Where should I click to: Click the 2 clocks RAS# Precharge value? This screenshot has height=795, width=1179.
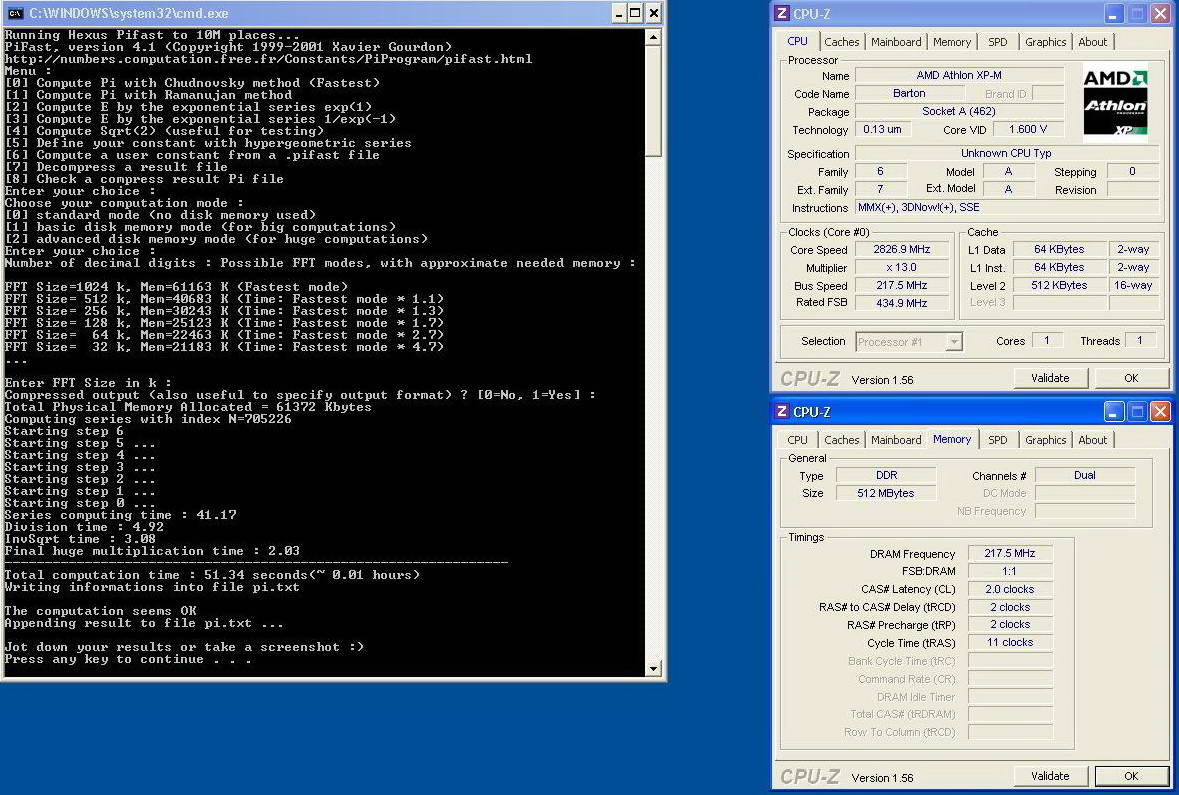[x=1010, y=624]
